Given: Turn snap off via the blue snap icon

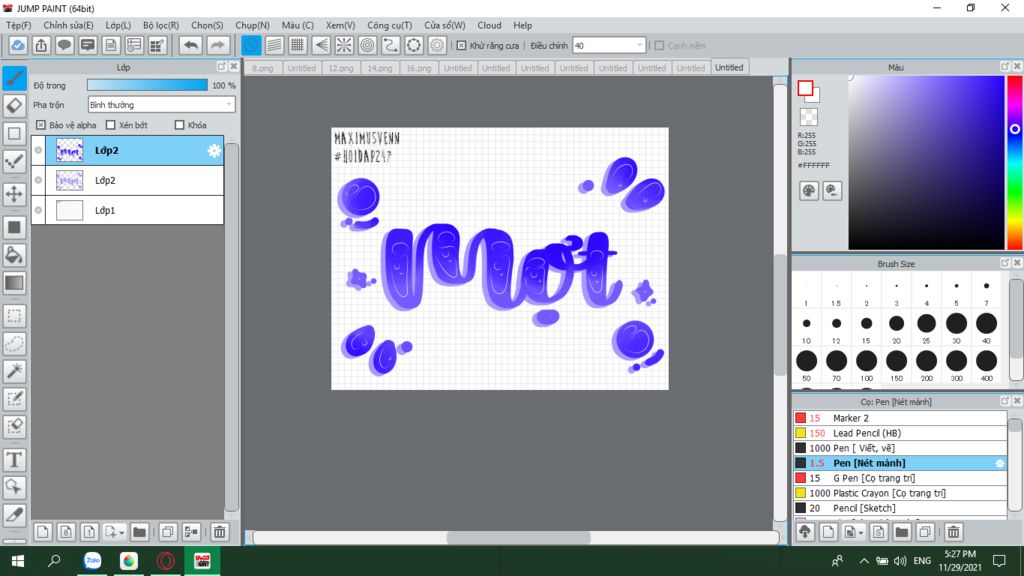Looking at the screenshot, I should (251, 45).
